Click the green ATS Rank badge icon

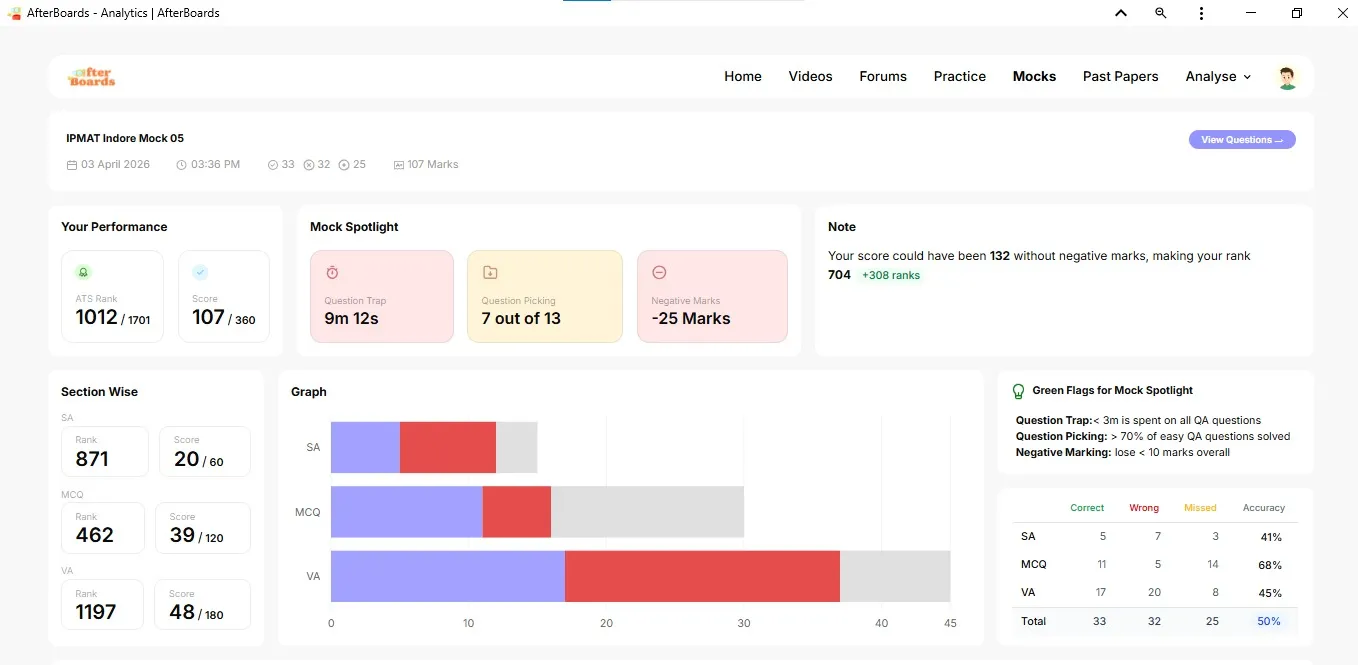(83, 272)
